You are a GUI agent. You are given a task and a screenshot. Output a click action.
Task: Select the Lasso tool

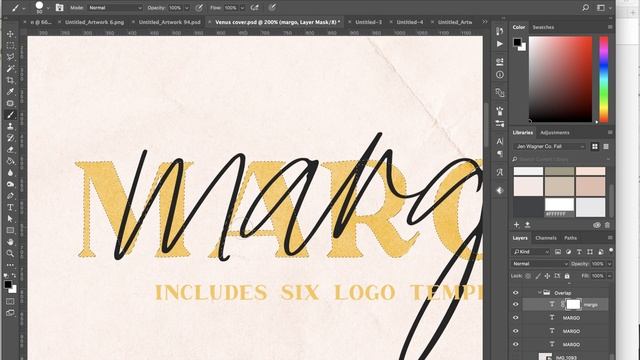click(x=10, y=57)
